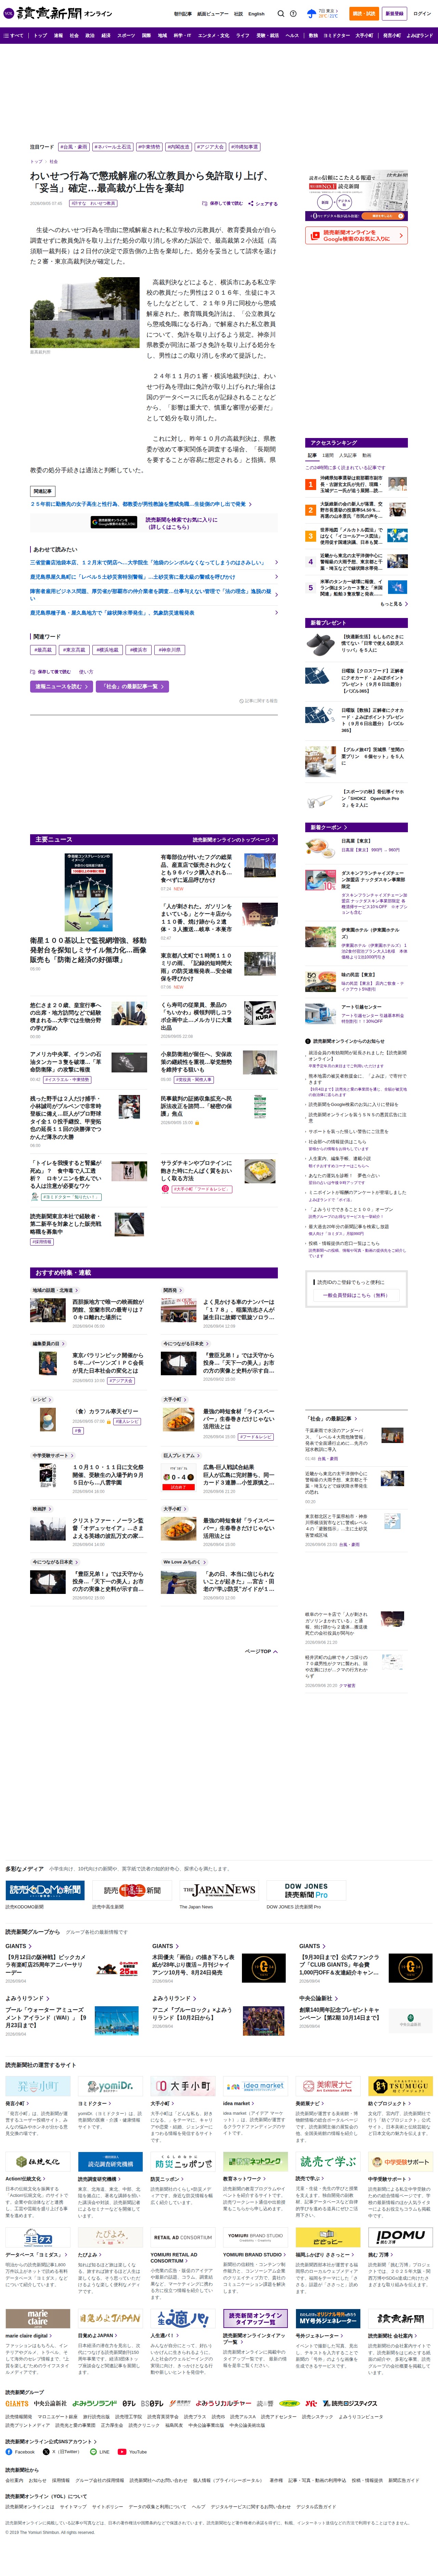Click the #内閣改造 trending tag

point(179,147)
